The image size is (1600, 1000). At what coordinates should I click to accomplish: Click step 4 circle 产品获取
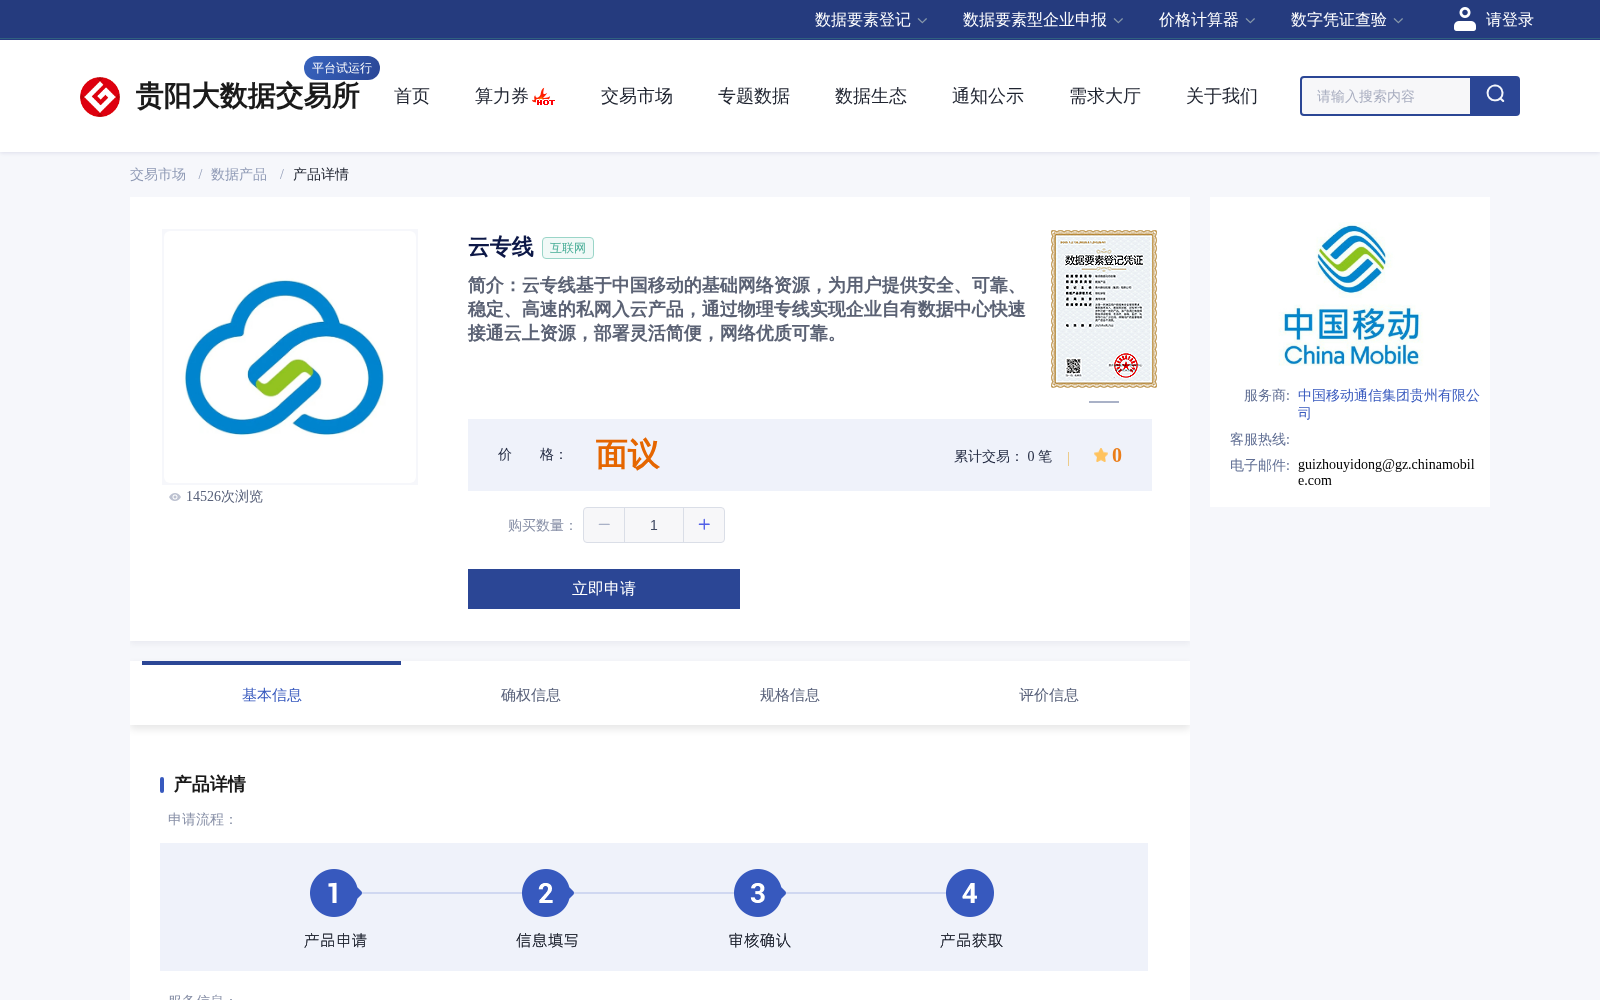[970, 893]
